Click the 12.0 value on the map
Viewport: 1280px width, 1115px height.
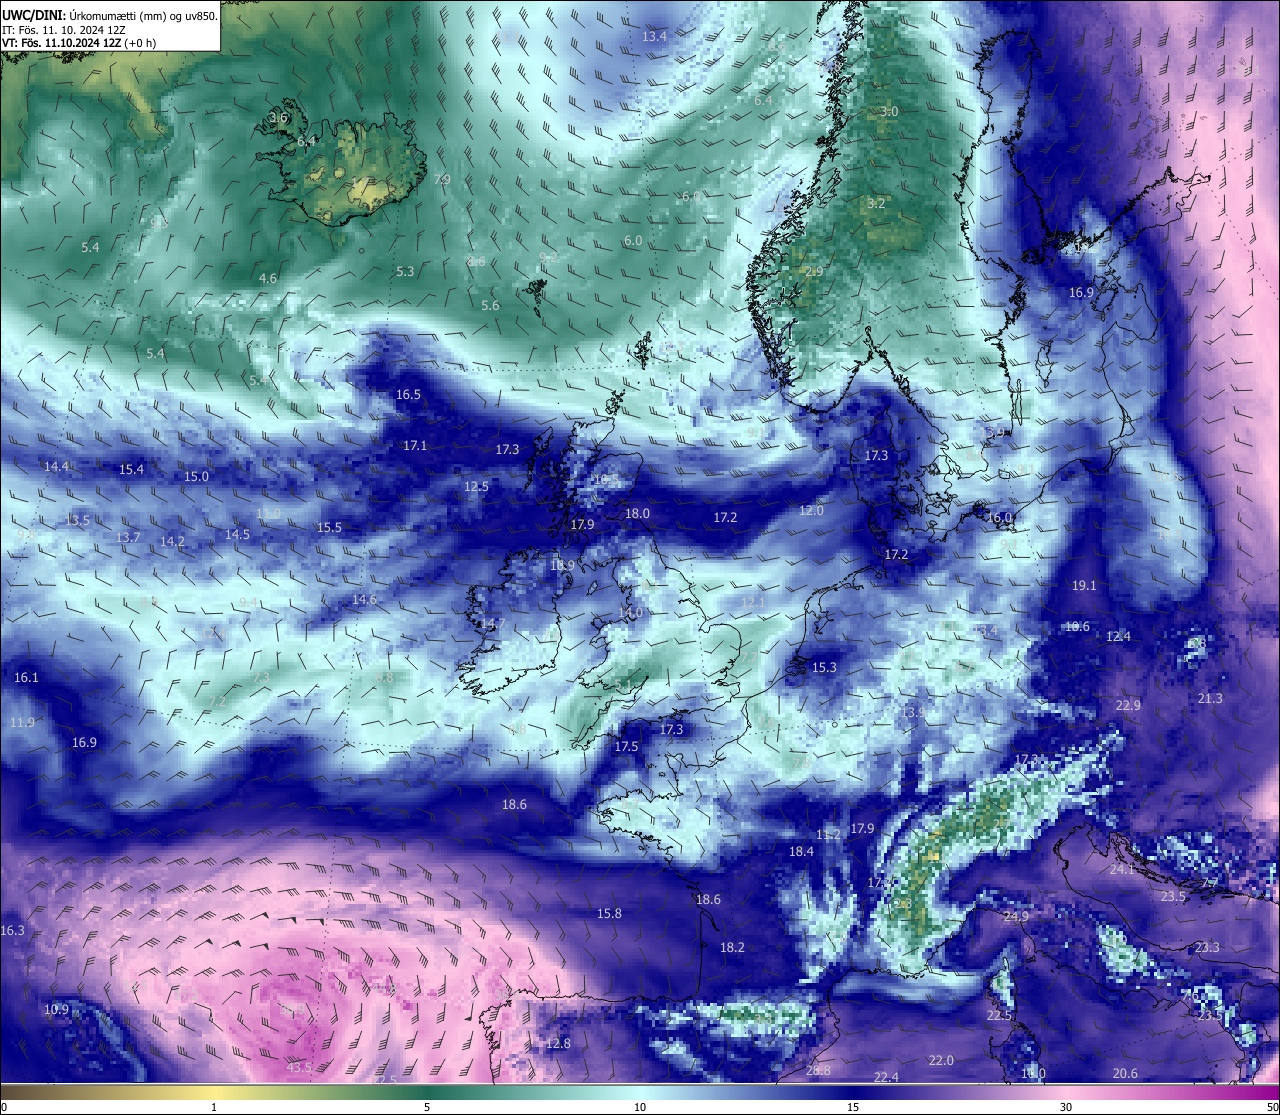tap(811, 510)
